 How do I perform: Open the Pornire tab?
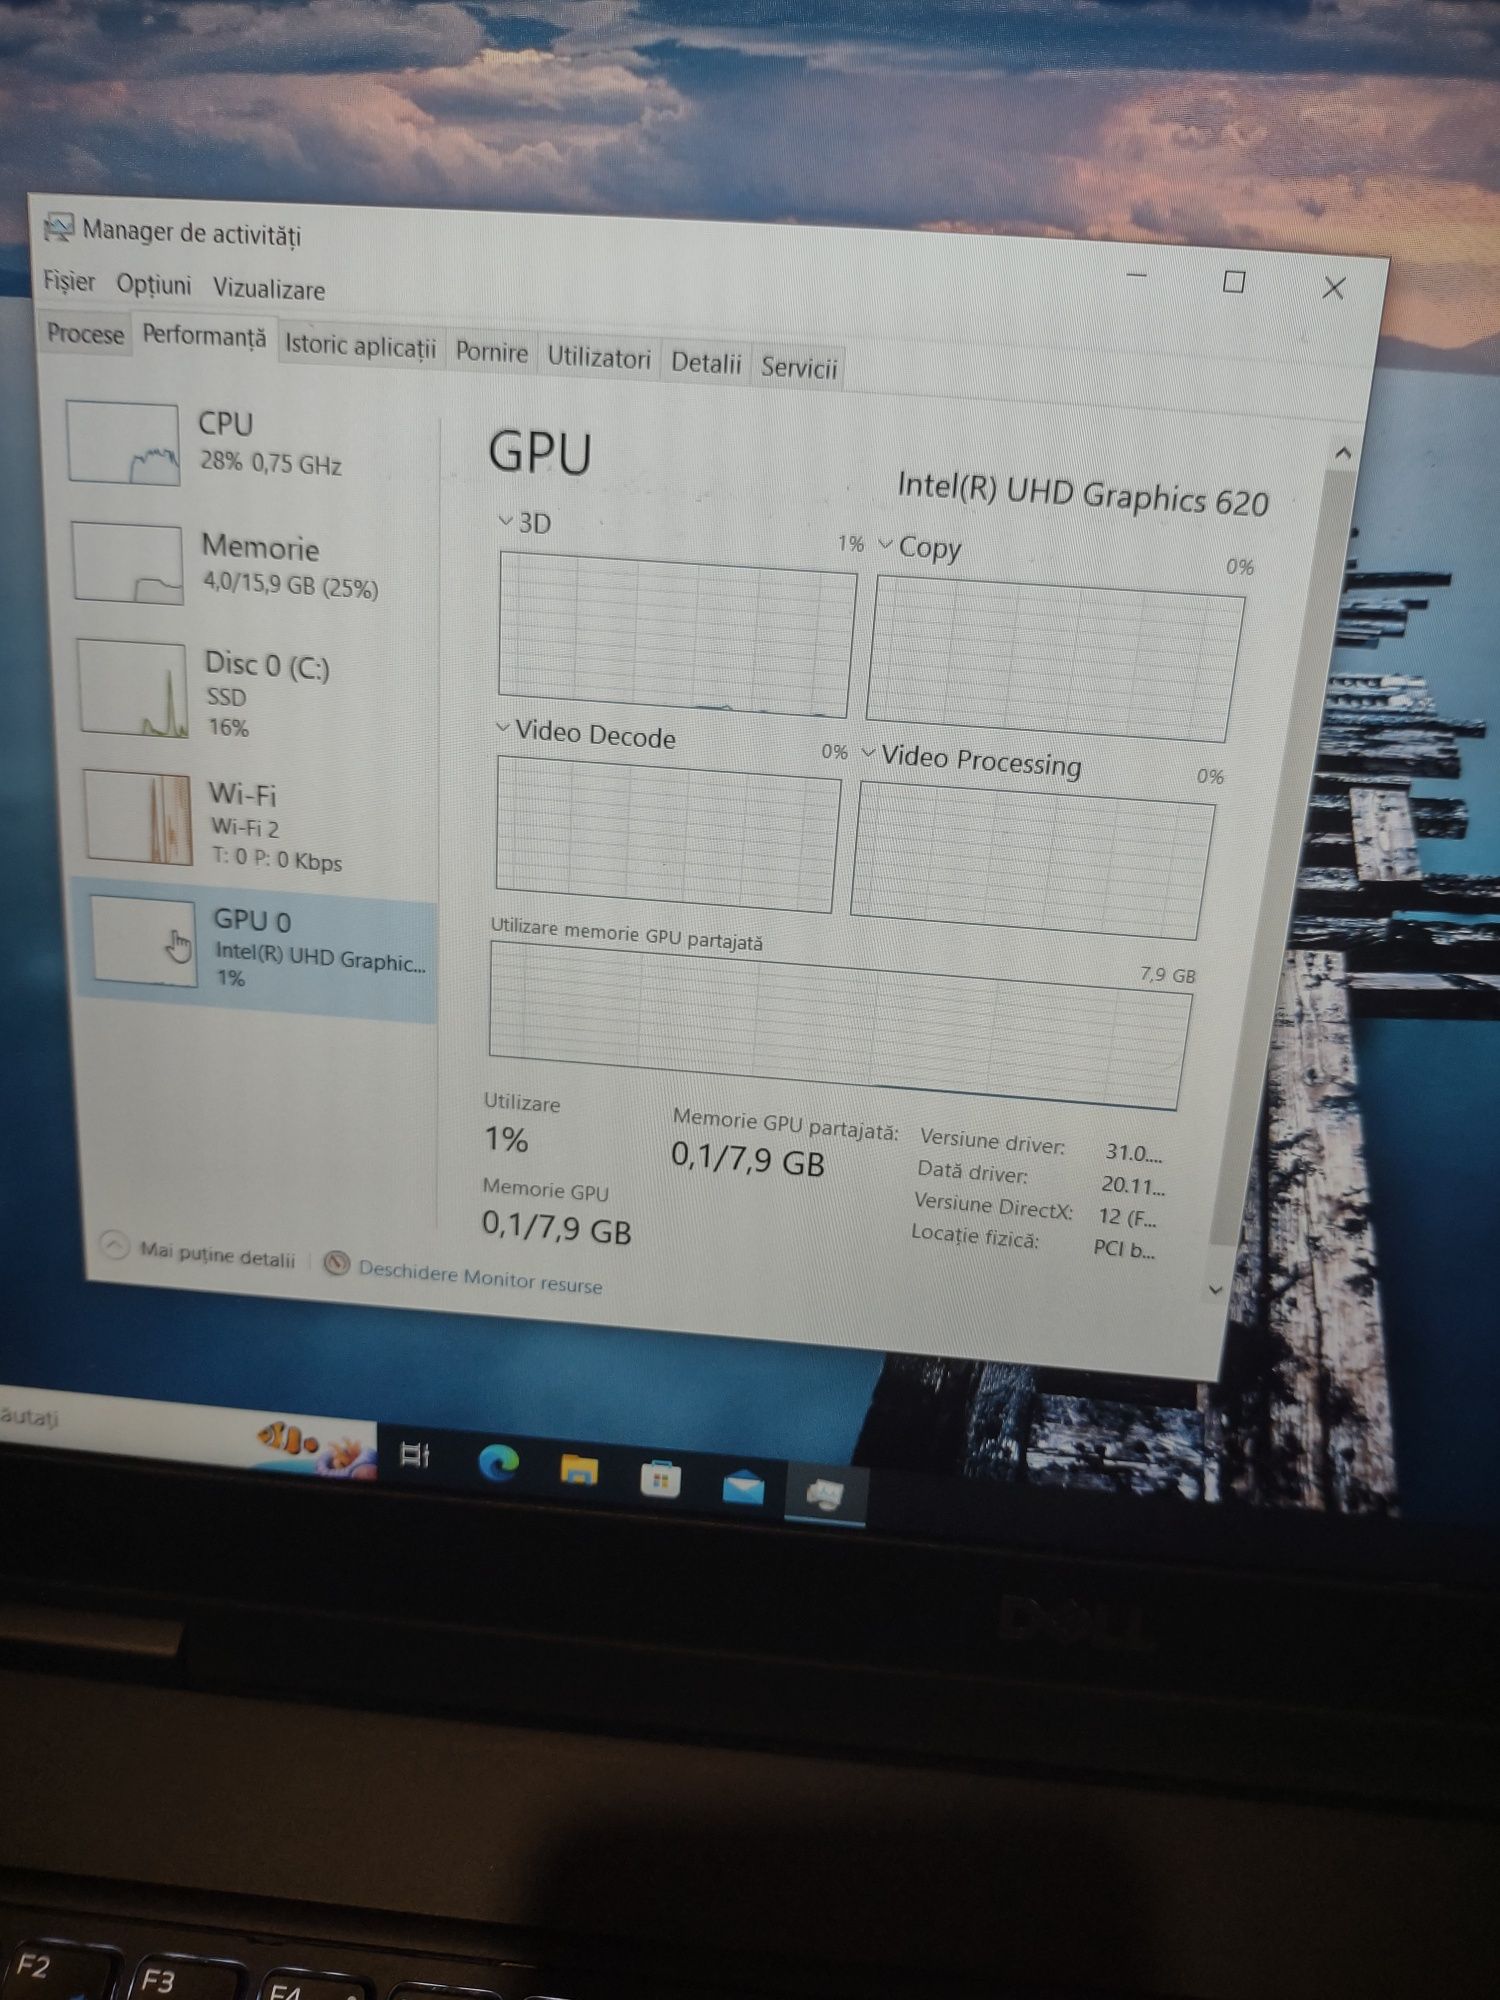[x=491, y=352]
